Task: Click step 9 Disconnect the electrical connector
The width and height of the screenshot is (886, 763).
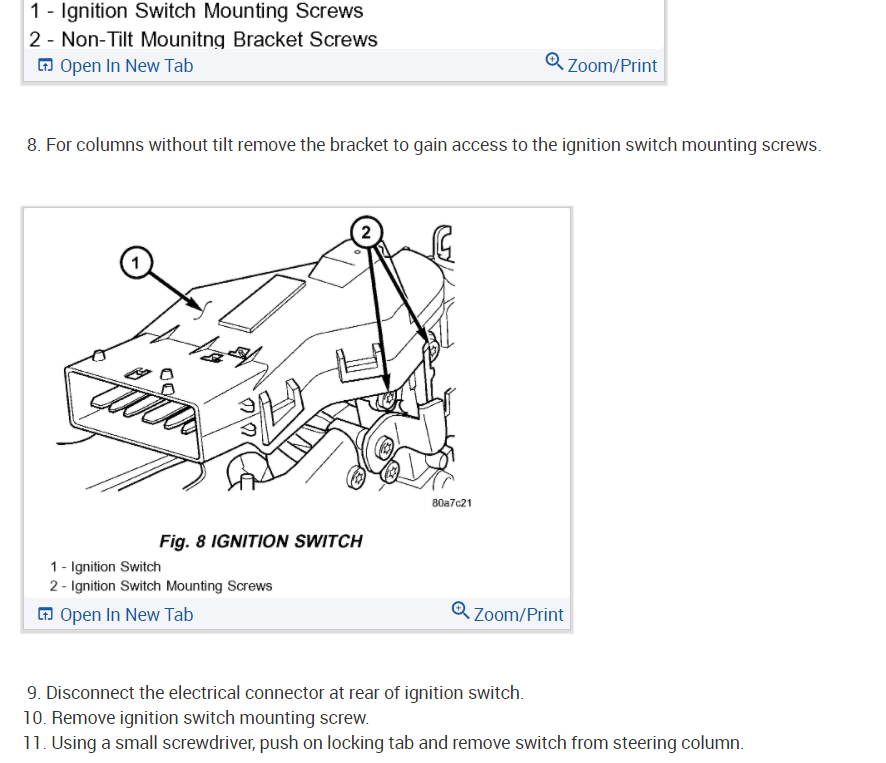Action: pos(275,692)
